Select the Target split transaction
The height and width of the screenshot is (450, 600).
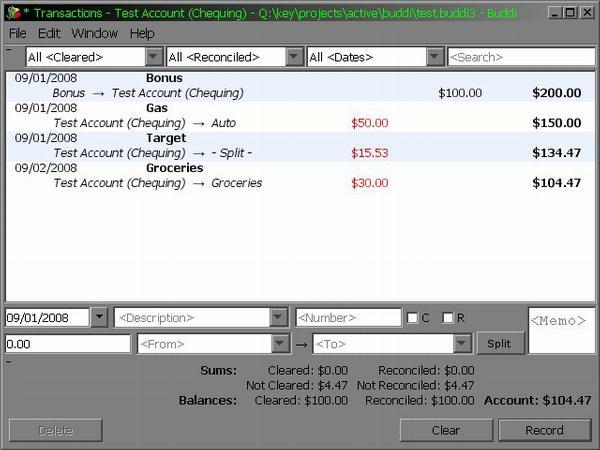point(300,146)
